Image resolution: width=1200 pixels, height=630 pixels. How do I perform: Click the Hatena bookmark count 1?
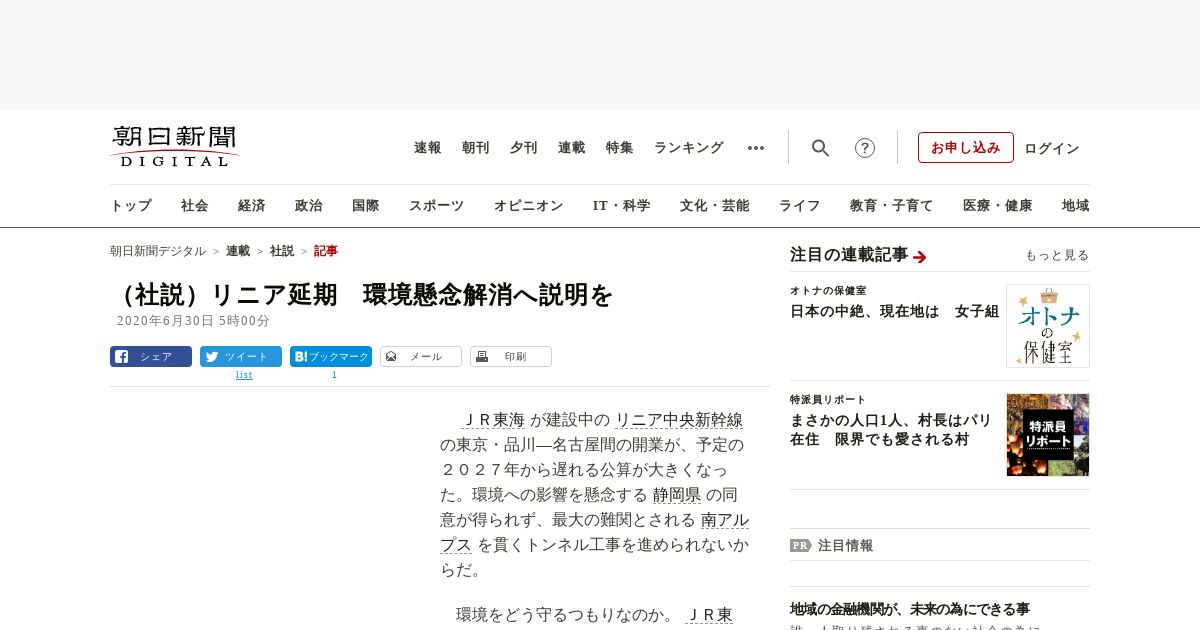[334, 375]
